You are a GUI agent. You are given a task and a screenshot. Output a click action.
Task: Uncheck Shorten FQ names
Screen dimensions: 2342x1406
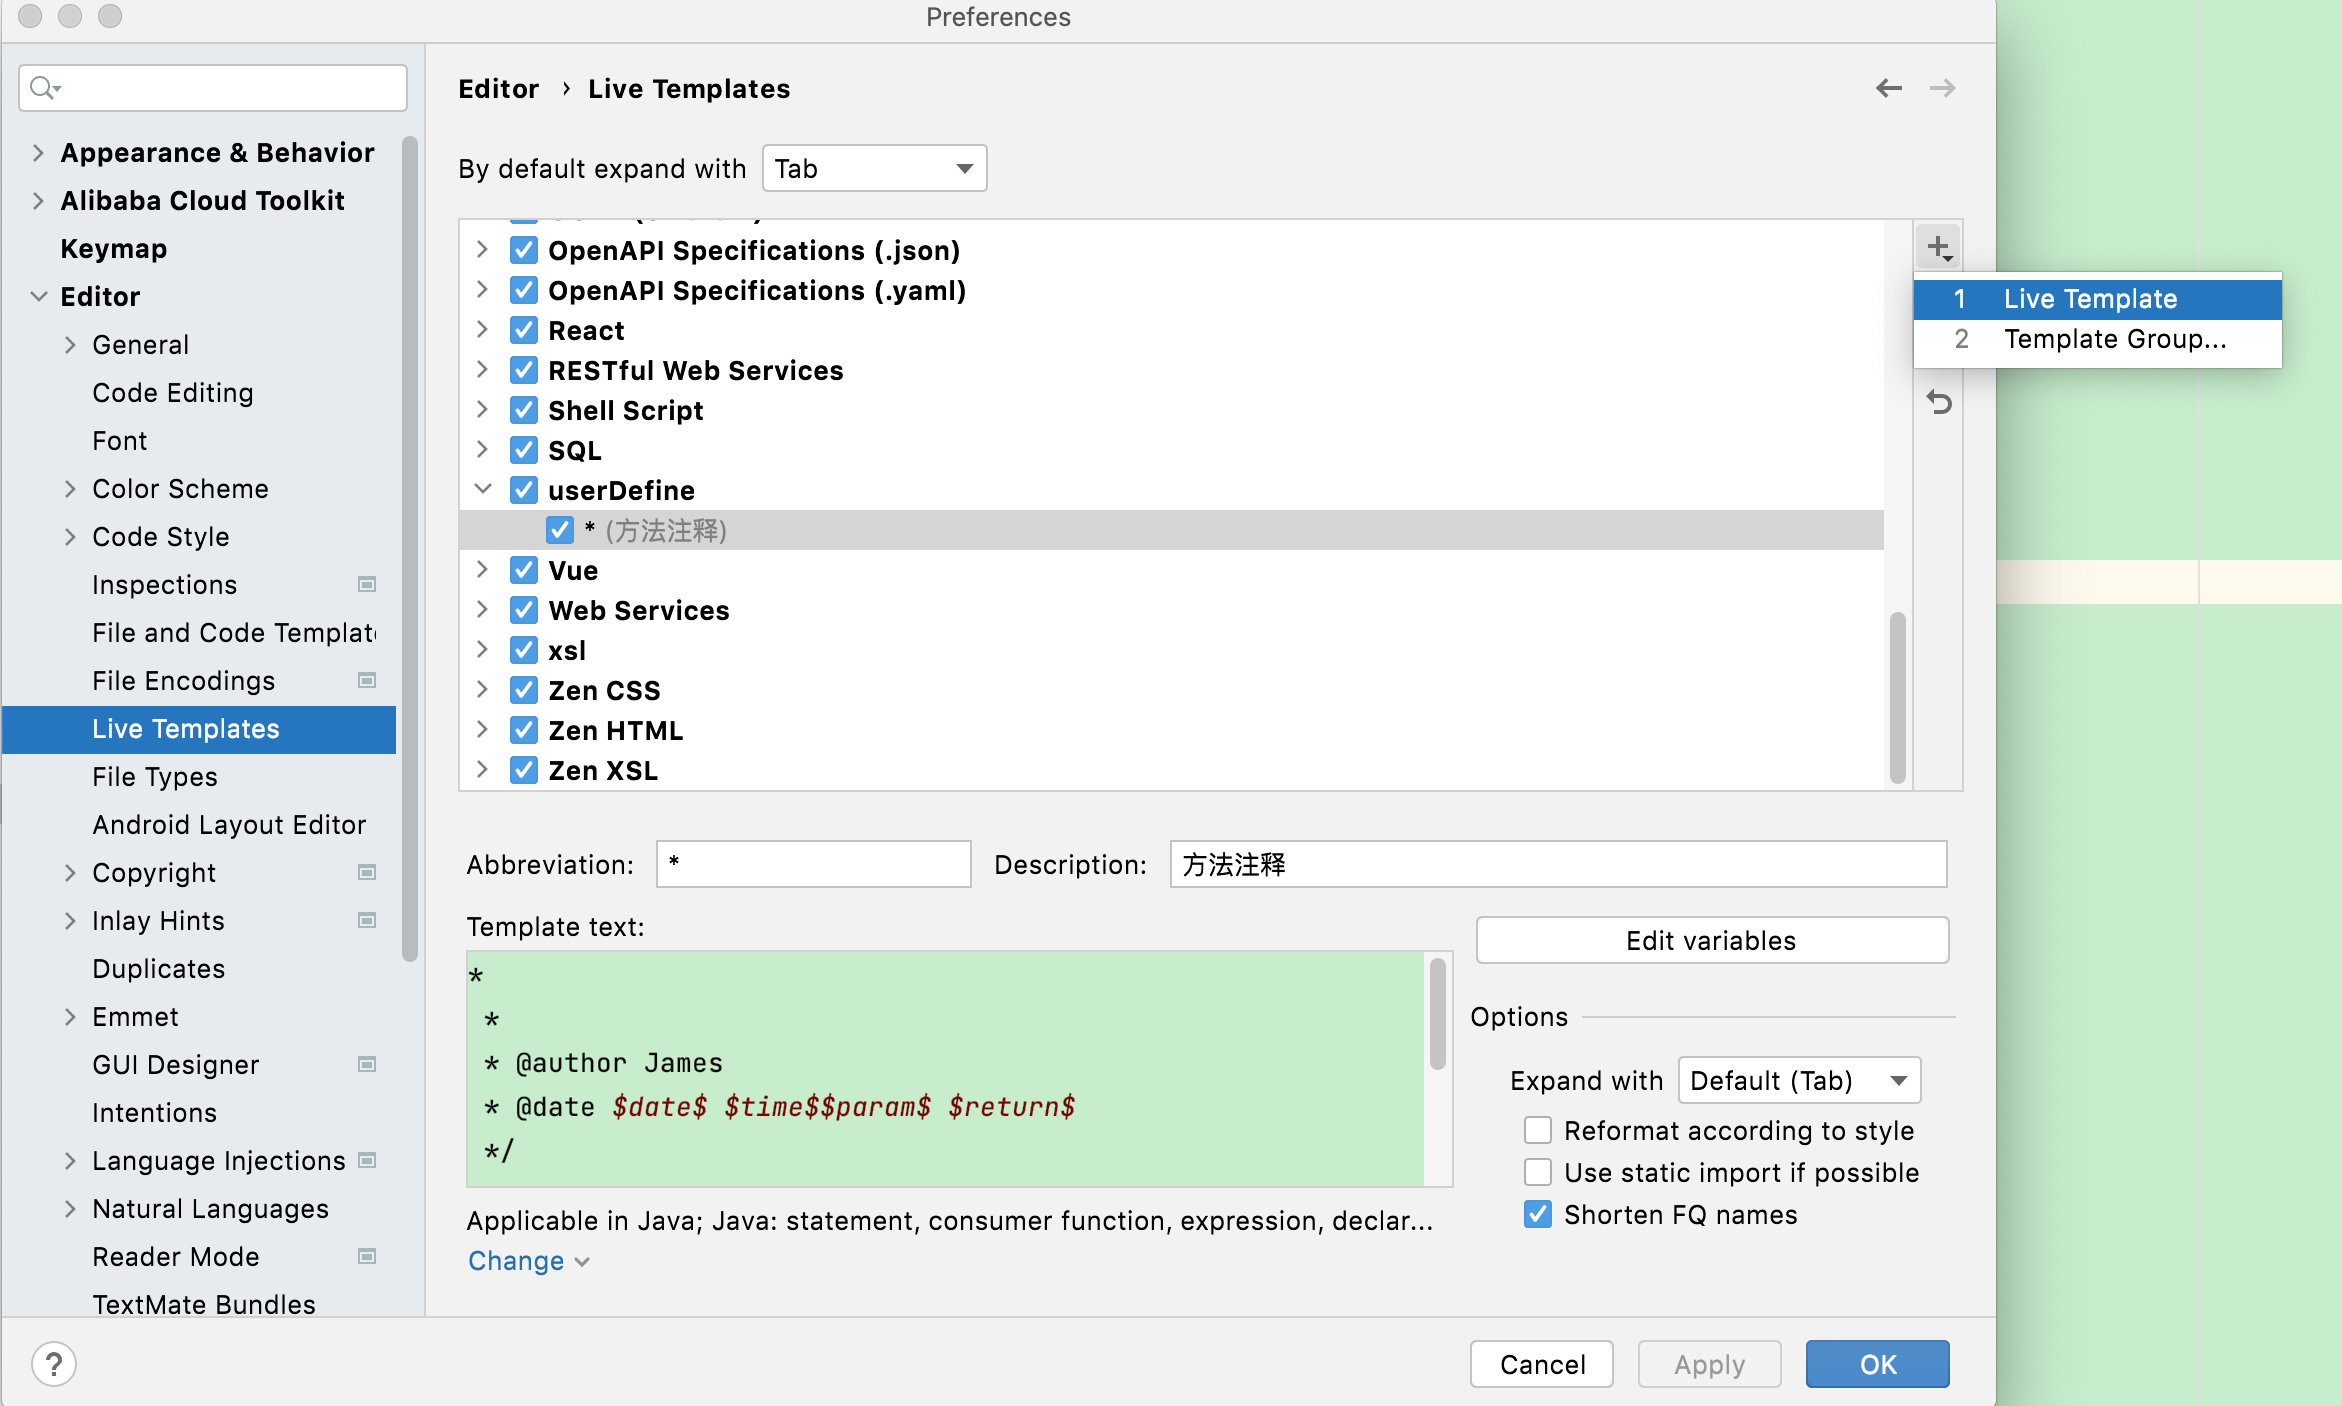click(1537, 1214)
